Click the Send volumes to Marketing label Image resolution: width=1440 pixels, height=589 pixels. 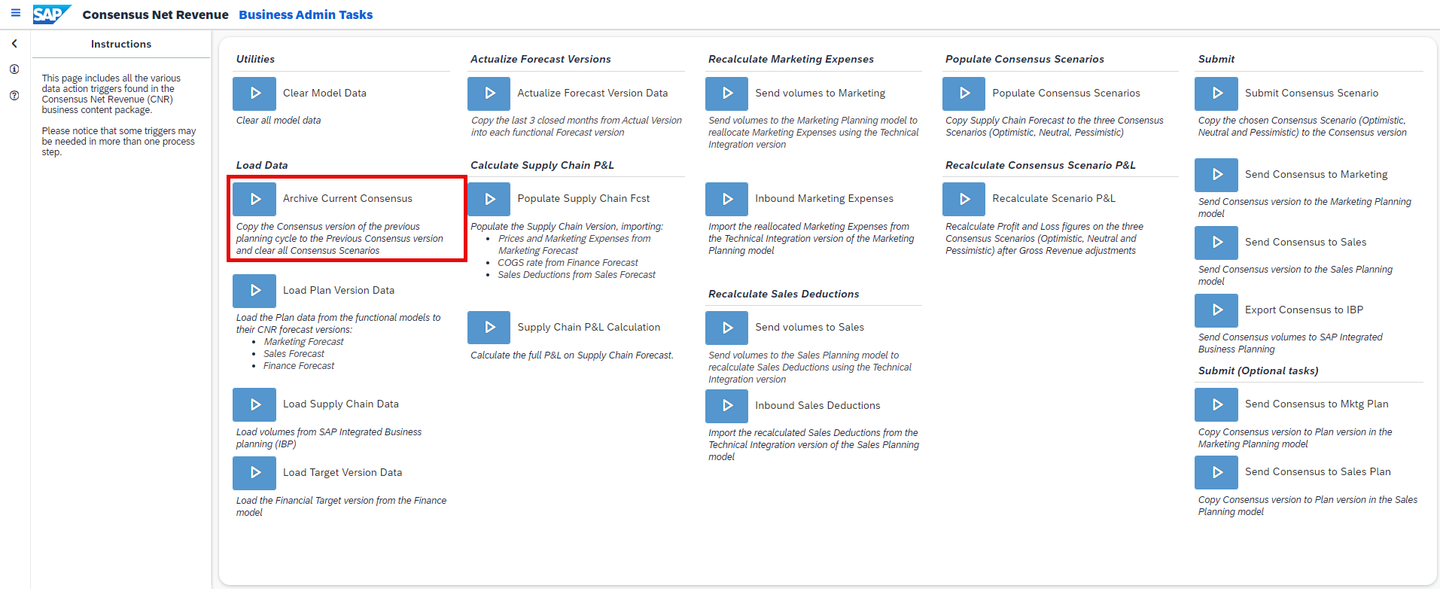coord(820,93)
